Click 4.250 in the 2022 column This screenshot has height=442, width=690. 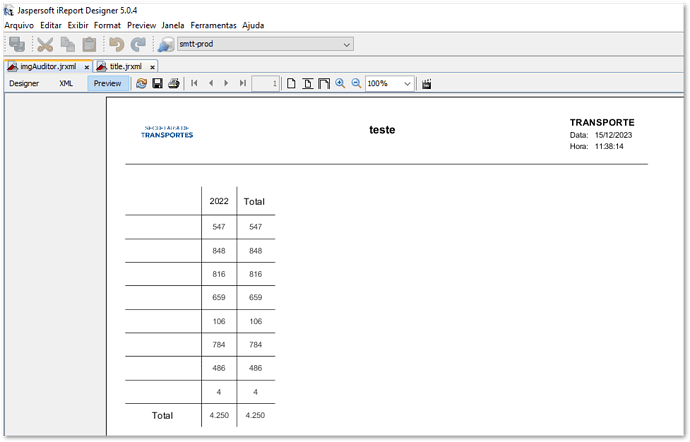219,415
